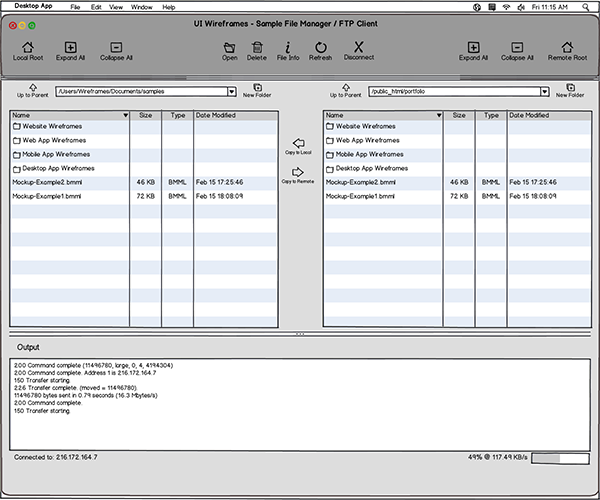
Task: Click the volume icon in menu bar
Action: (x=521, y=7)
